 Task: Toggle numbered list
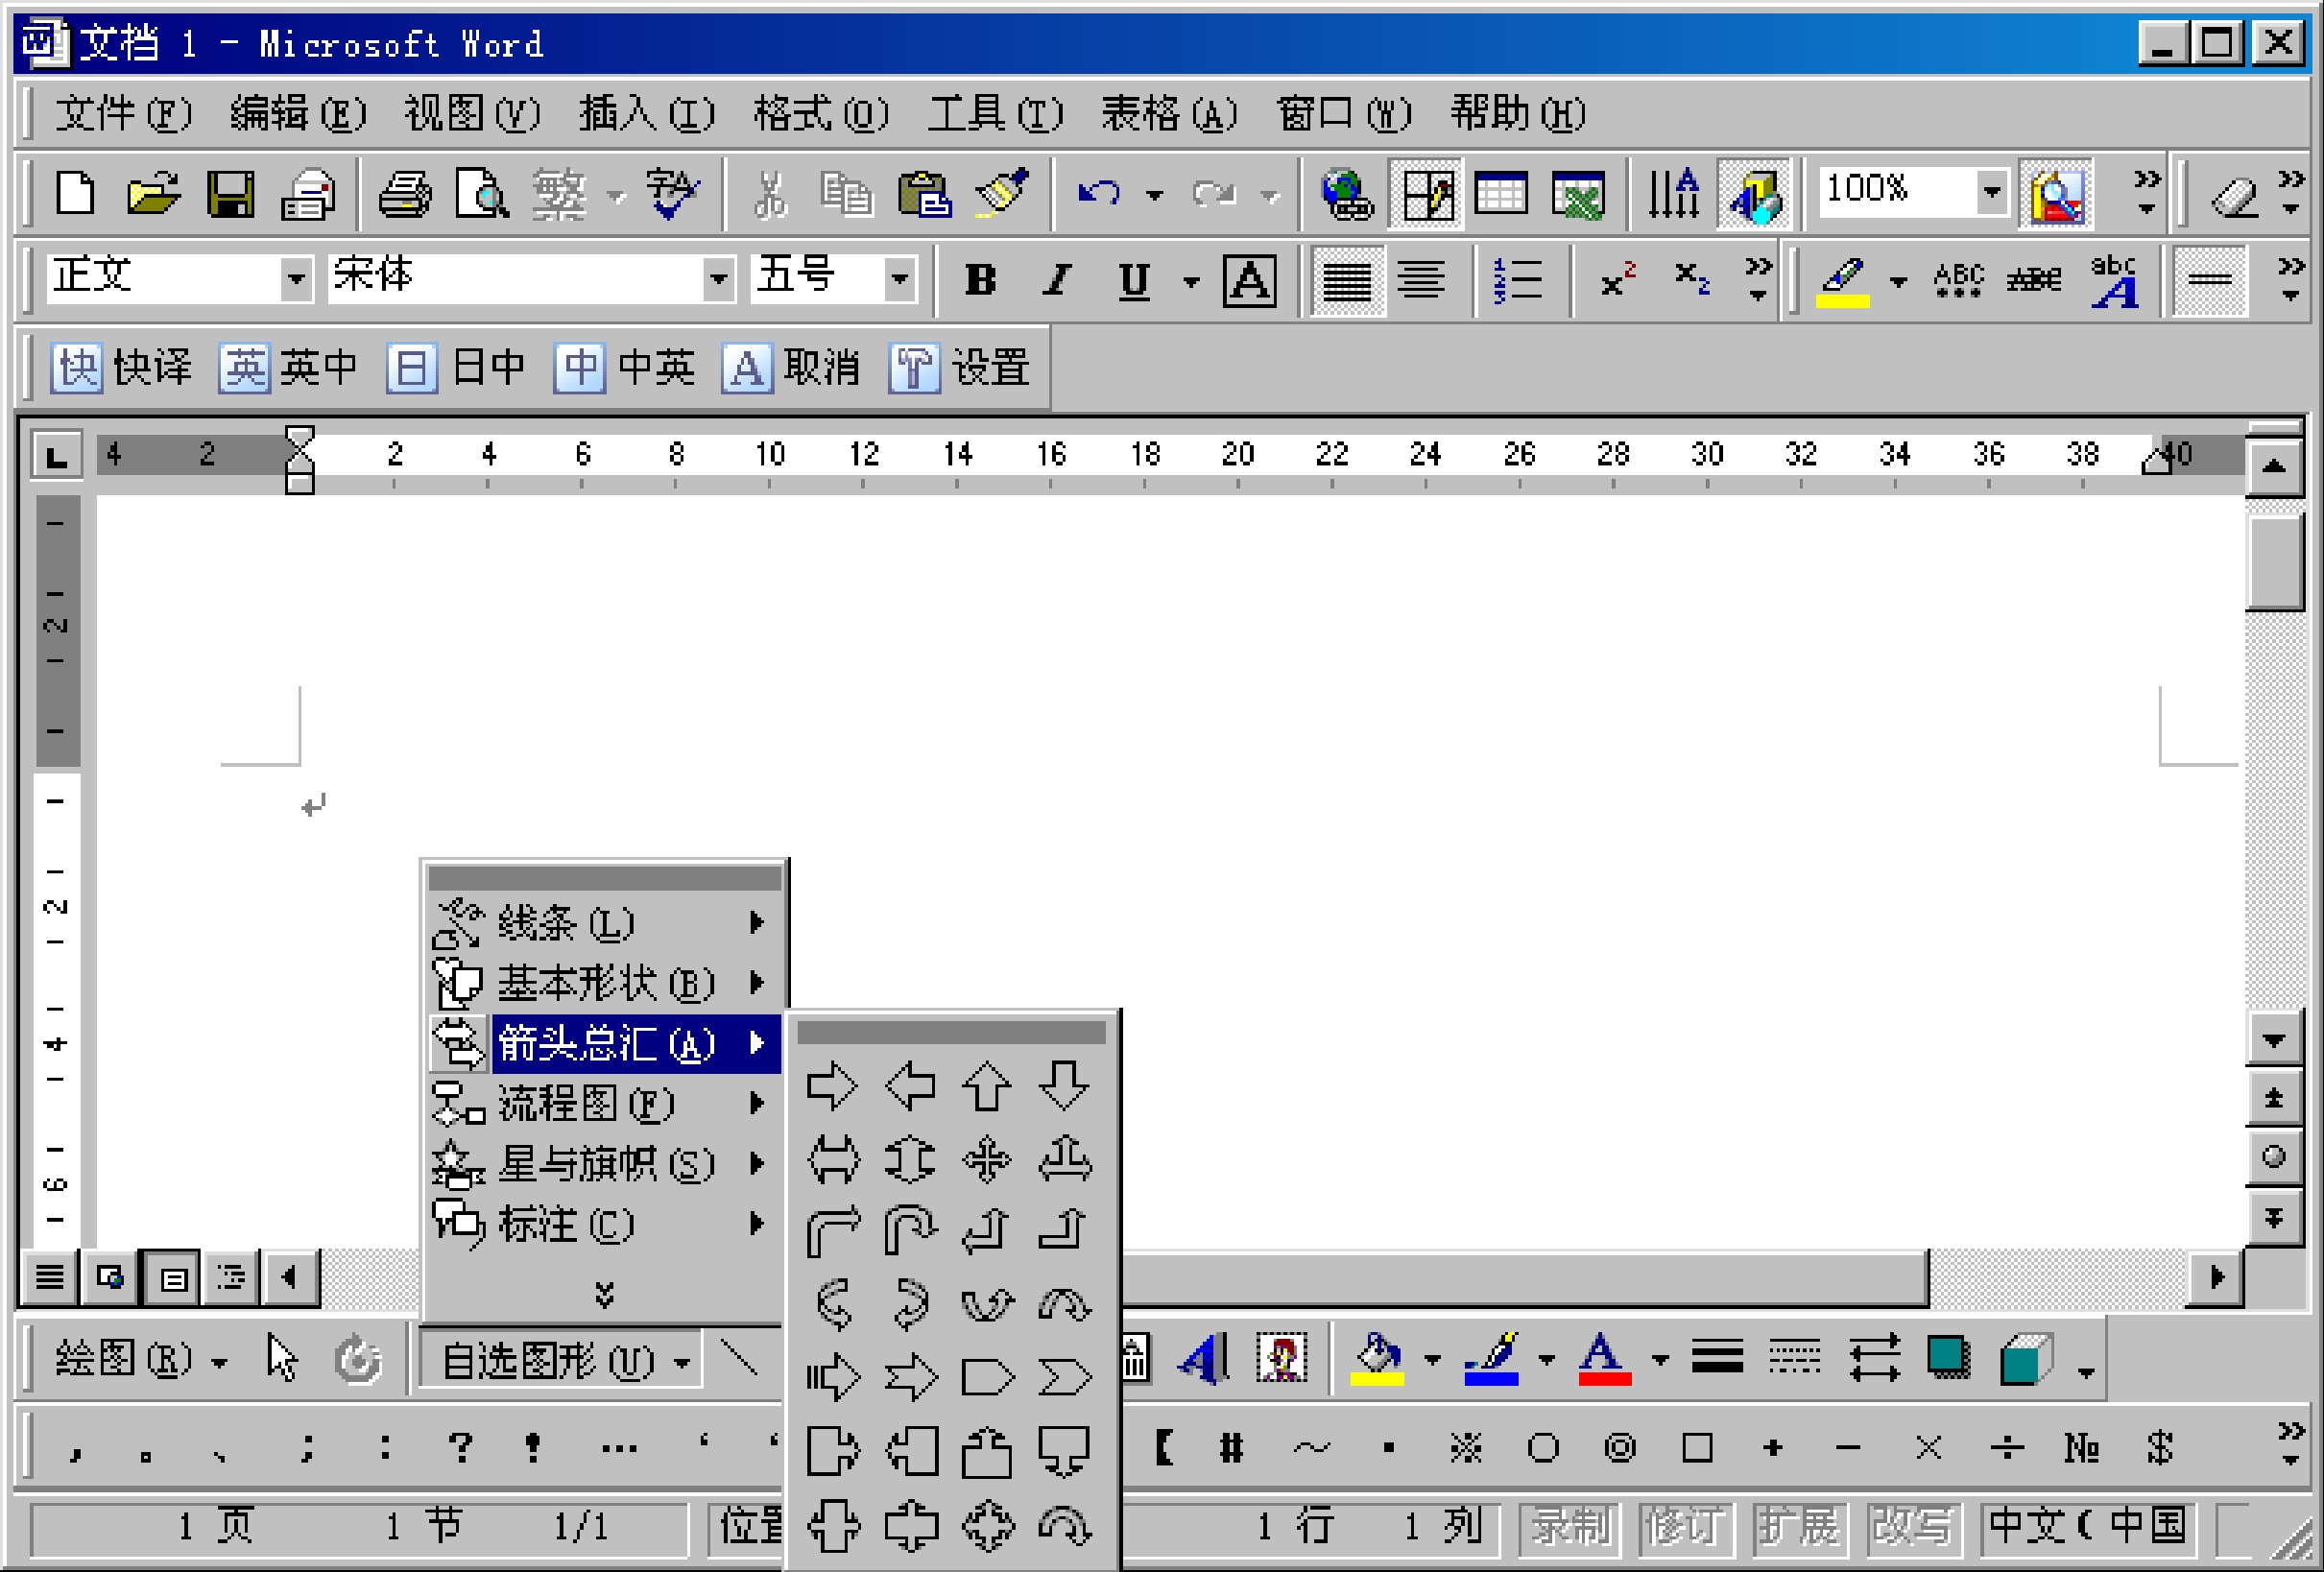coord(1518,280)
